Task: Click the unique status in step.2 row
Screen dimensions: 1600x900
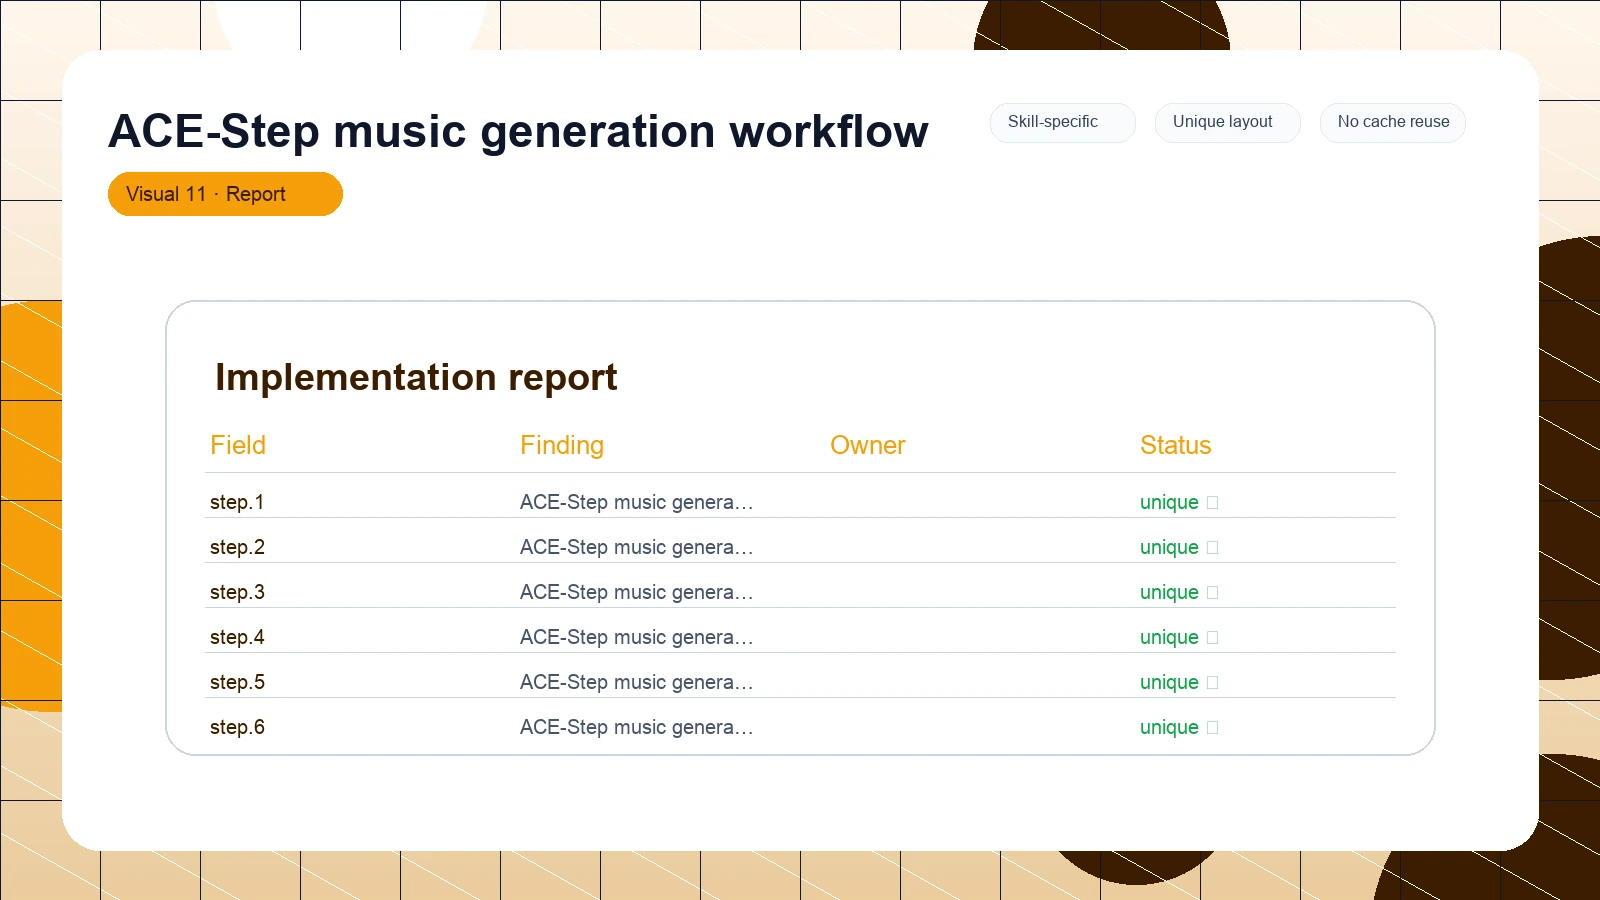Action: (x=1169, y=547)
